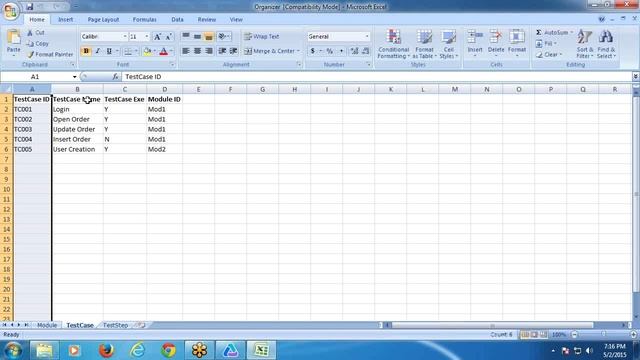Open Format as Table gallery
The height and width of the screenshot is (360, 640).
424,44
